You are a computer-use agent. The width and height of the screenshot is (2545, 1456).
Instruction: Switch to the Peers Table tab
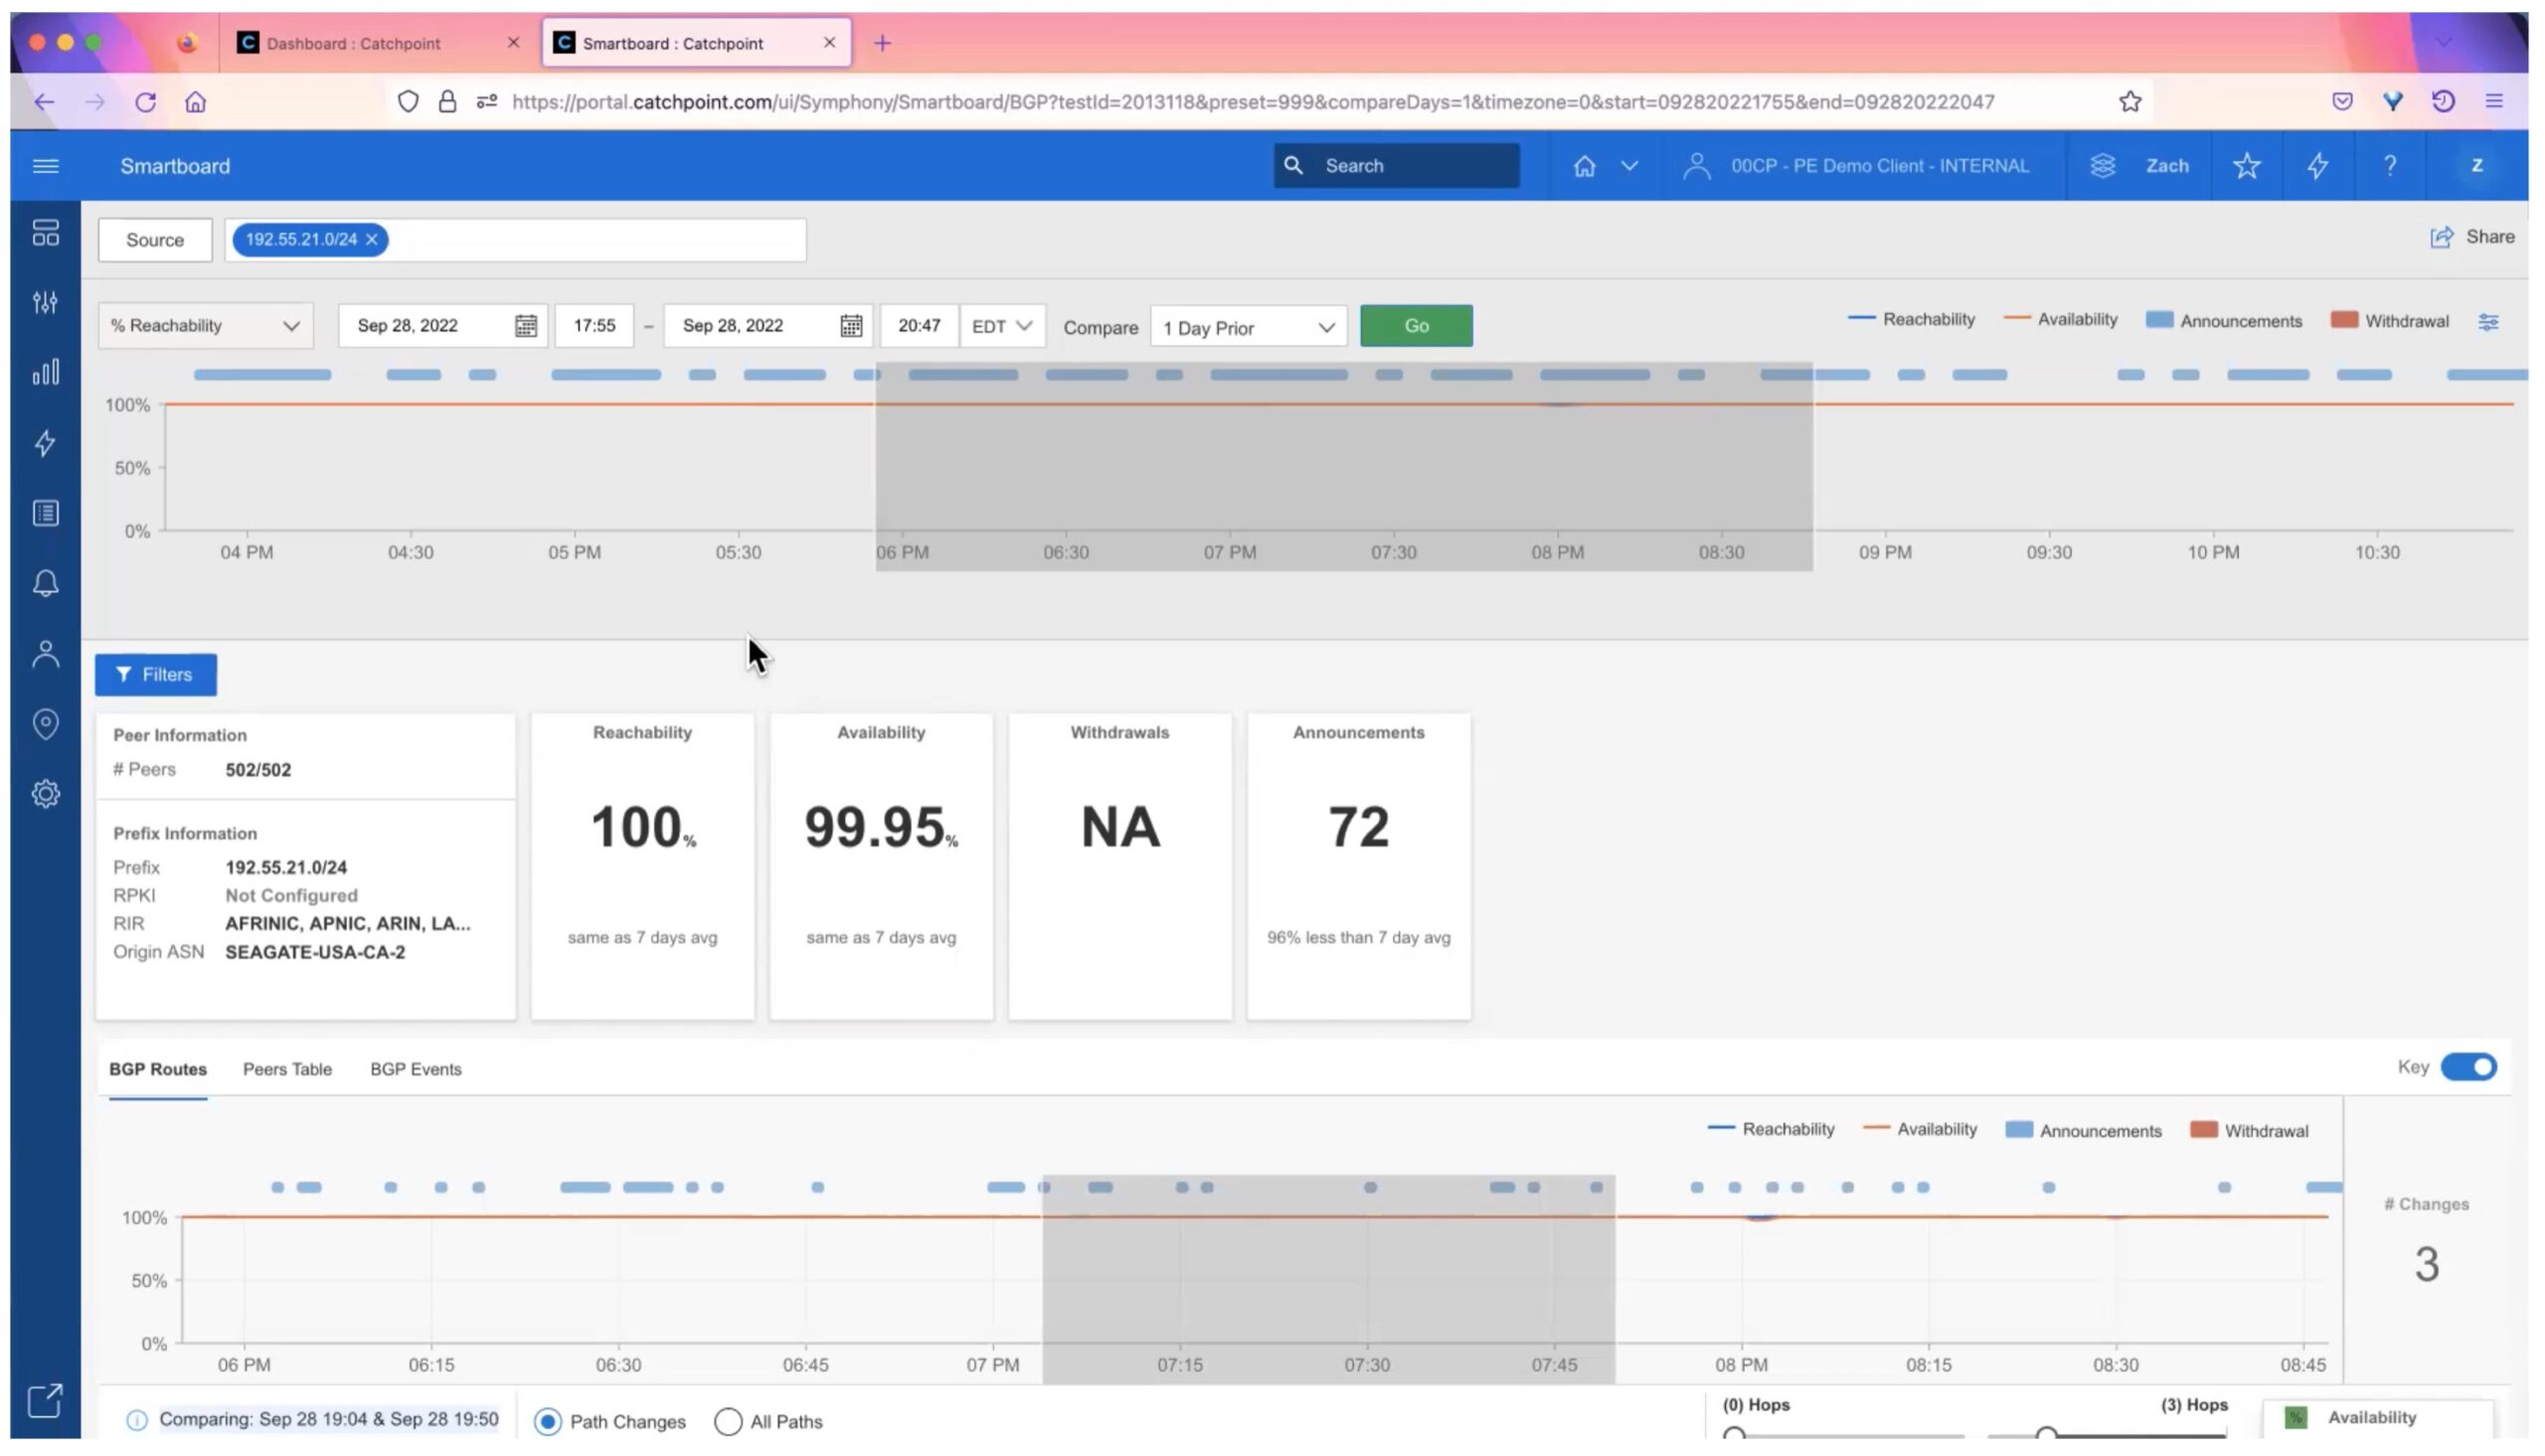287,1069
